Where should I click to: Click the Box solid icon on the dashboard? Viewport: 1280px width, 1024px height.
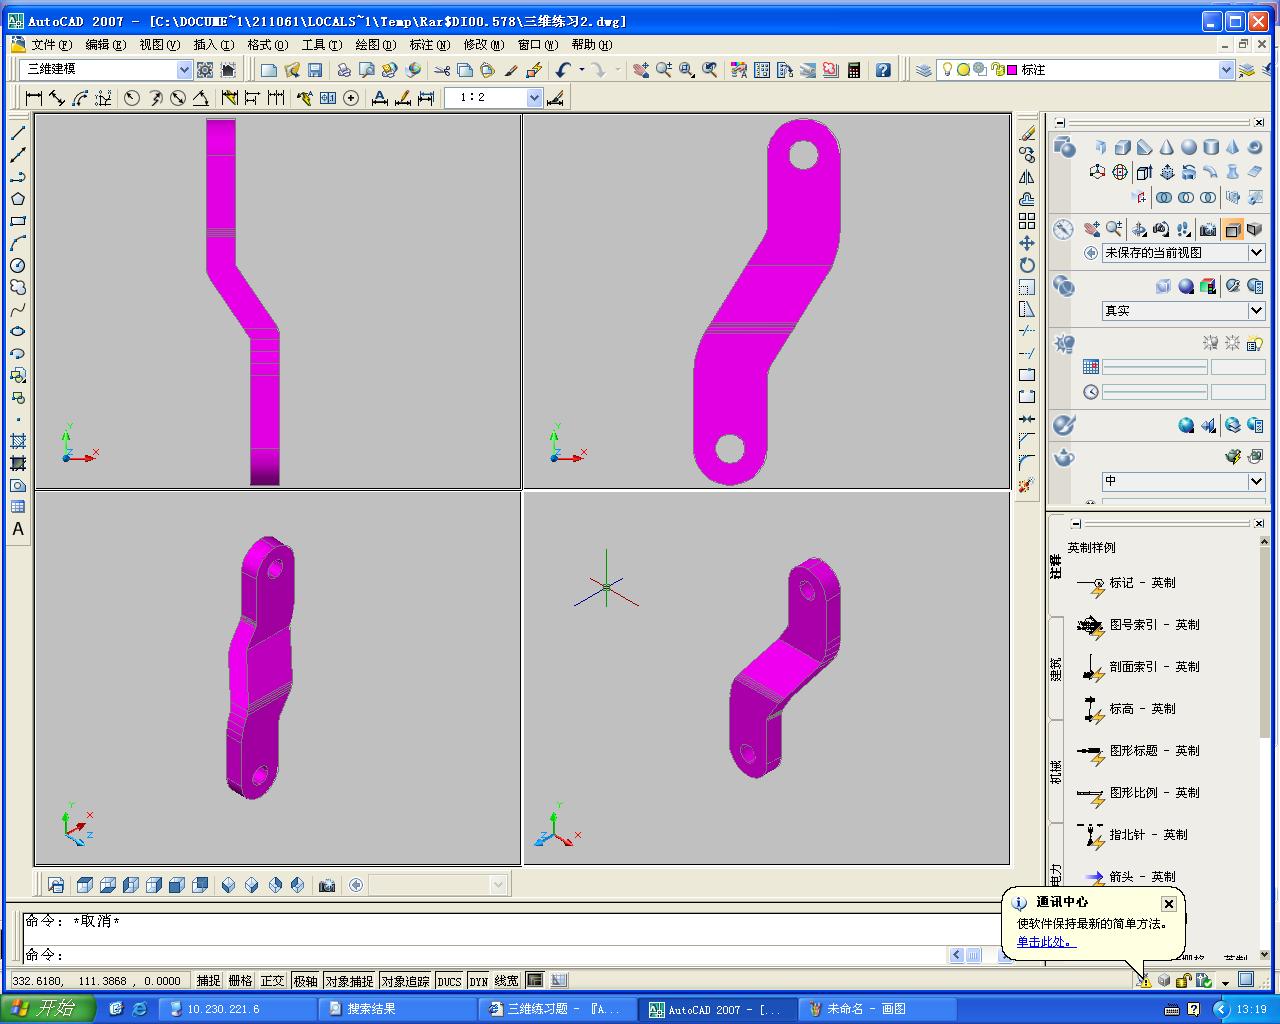1122,148
